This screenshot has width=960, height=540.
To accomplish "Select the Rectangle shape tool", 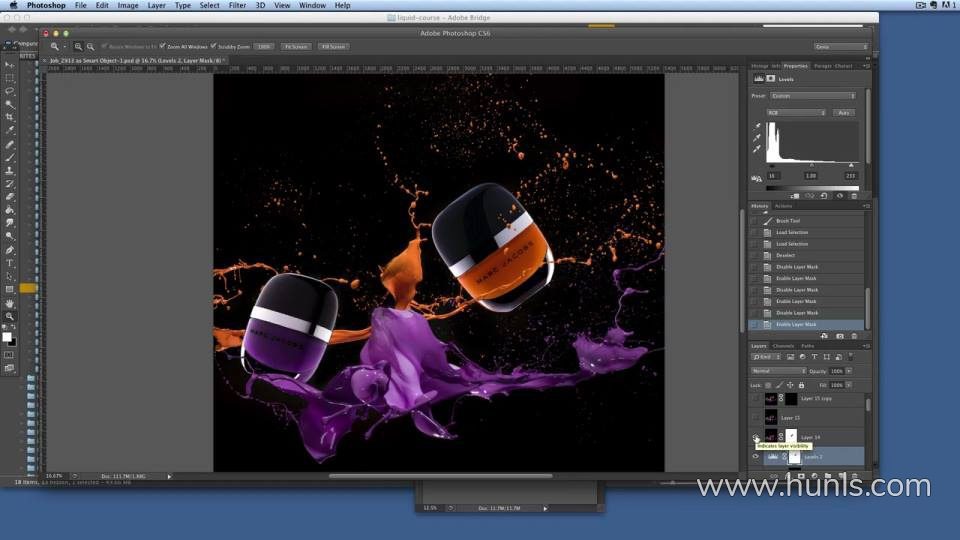I will [x=9, y=290].
